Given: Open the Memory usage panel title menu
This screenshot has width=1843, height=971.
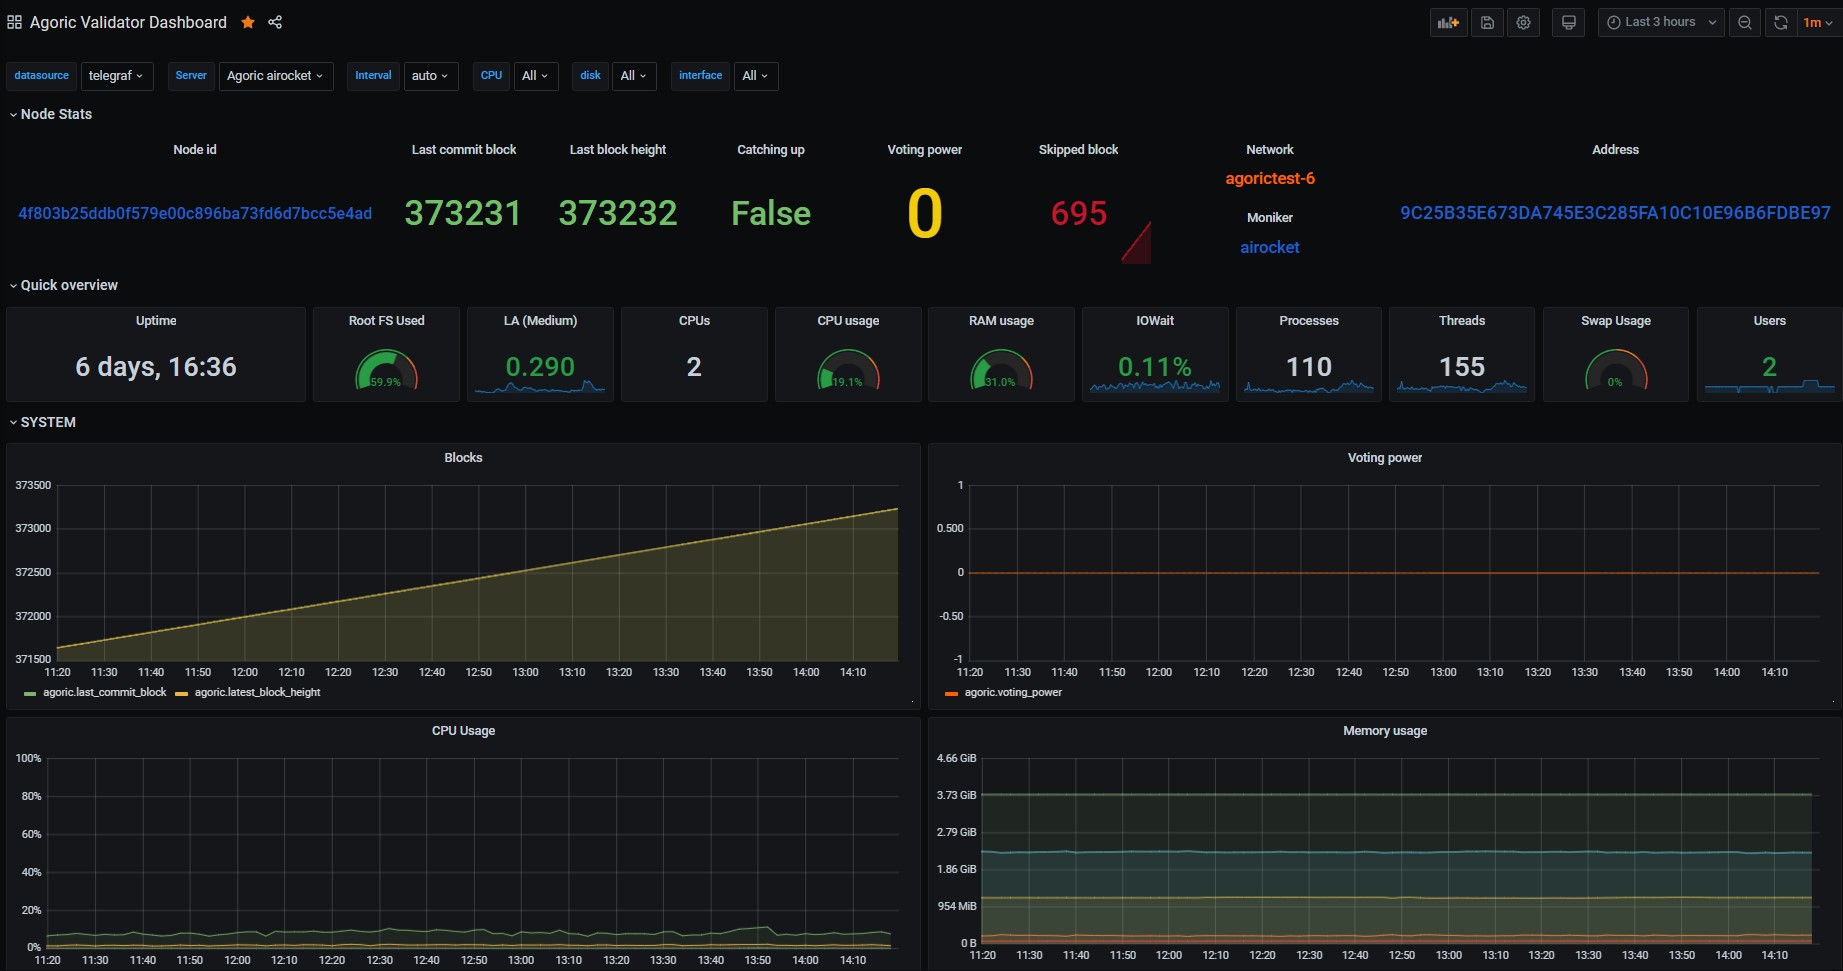Looking at the screenshot, I should pos(1384,730).
